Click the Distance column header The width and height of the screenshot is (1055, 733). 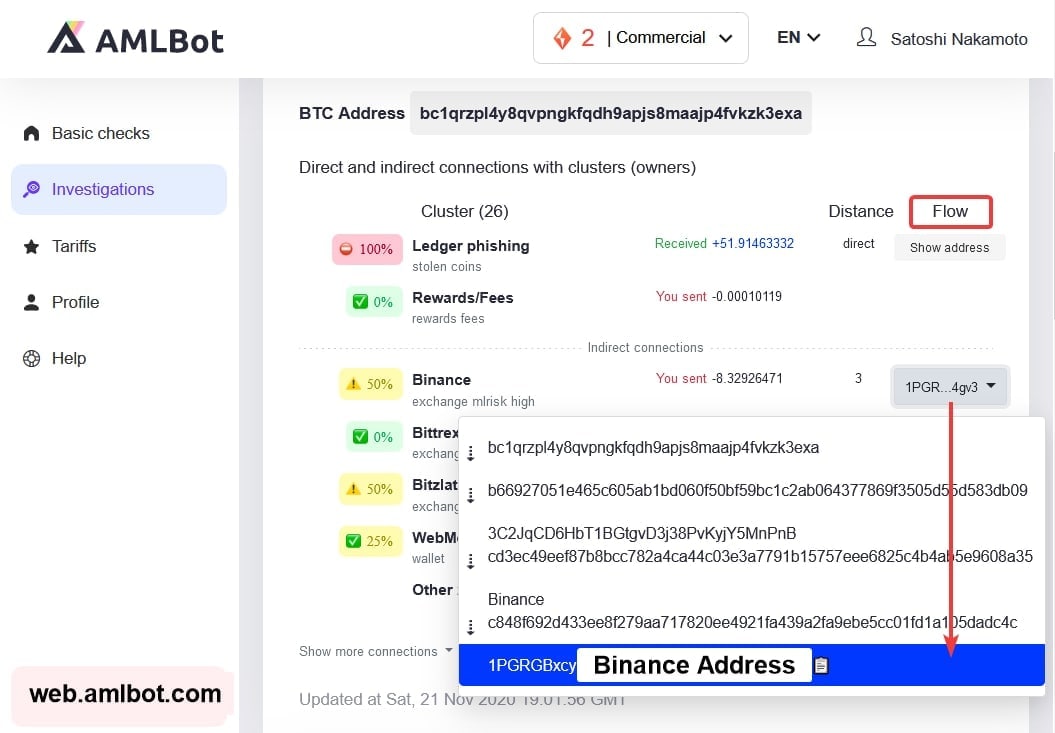coord(861,211)
